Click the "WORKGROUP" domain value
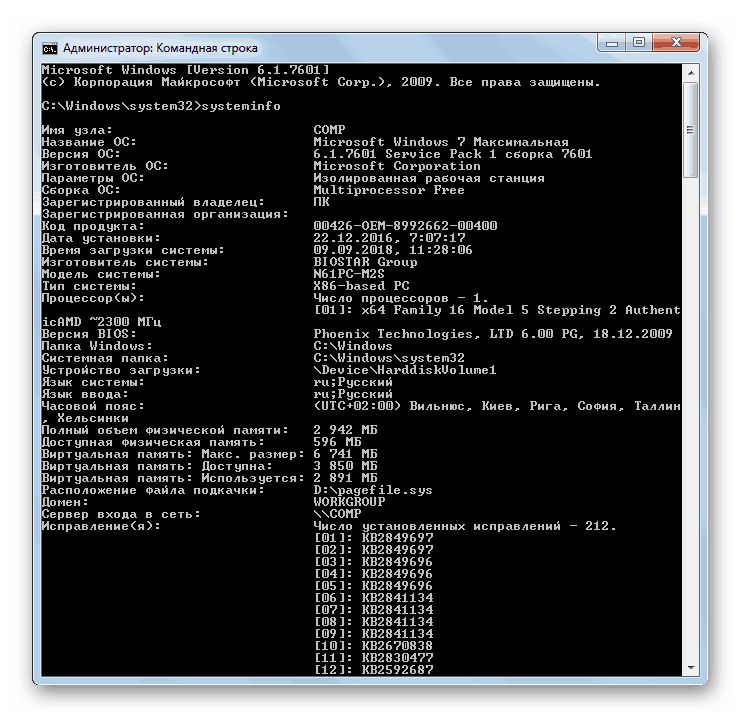 point(349,502)
